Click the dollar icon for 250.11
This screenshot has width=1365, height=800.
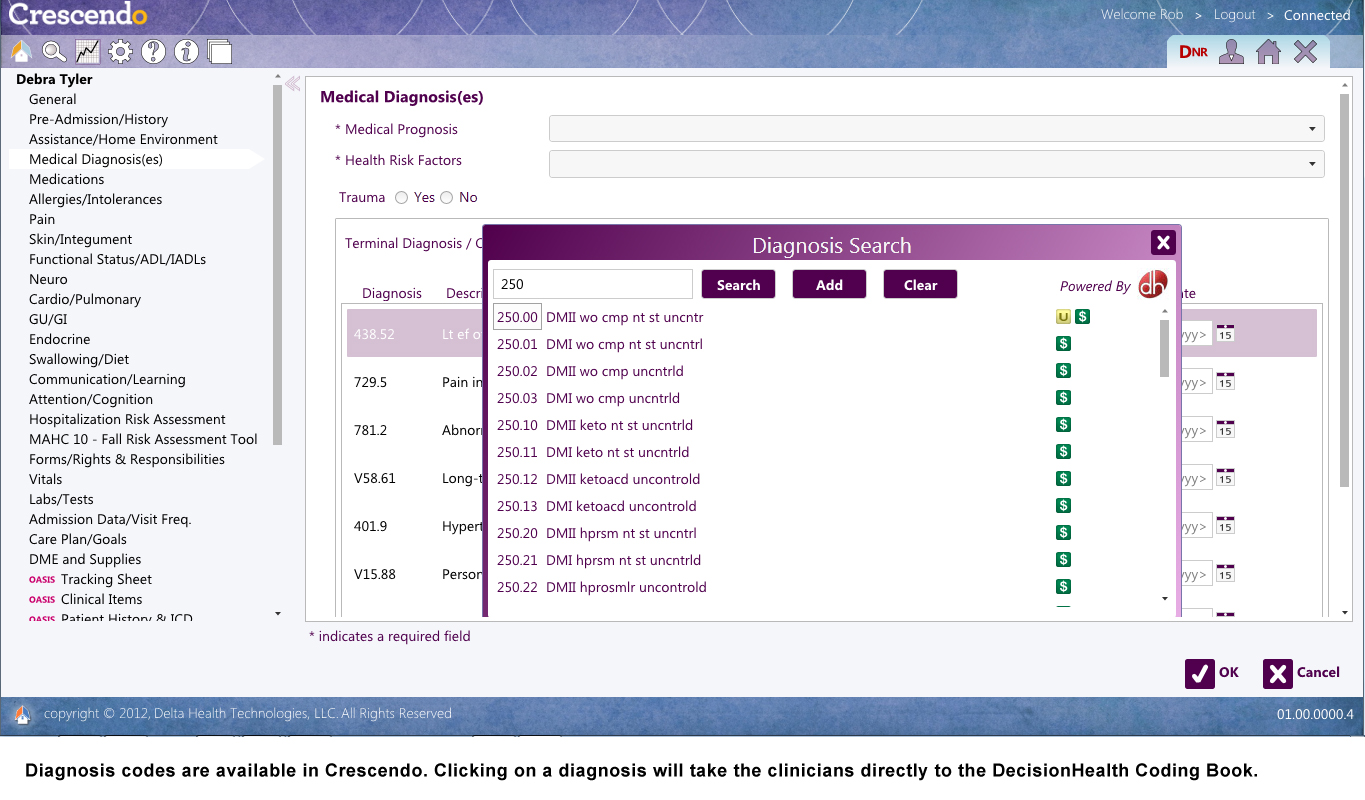coord(1063,452)
